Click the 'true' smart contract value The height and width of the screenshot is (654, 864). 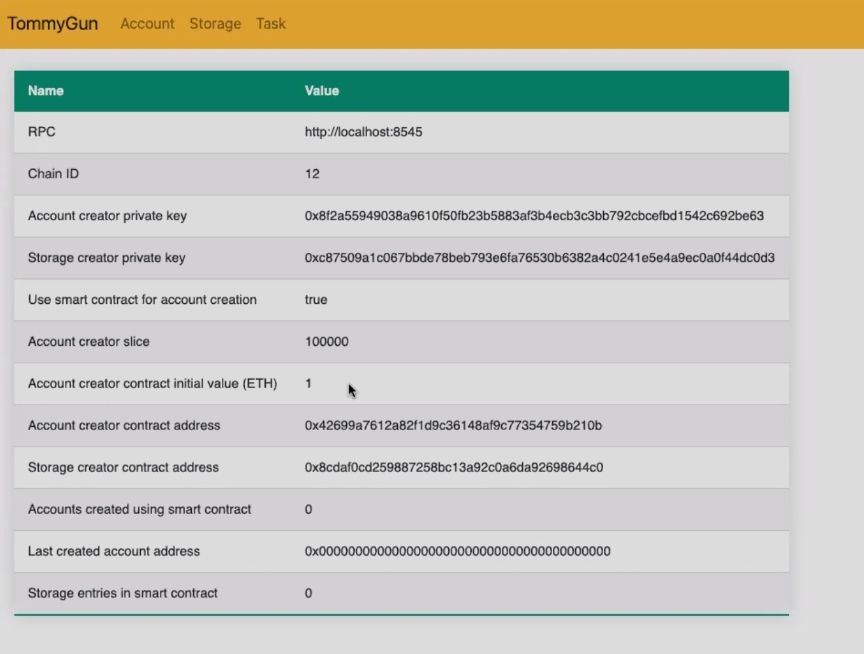click(316, 300)
